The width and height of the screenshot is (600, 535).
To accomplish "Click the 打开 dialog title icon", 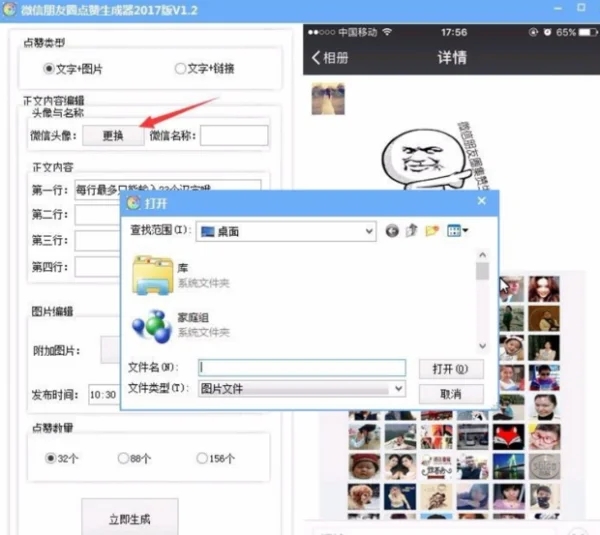I will pos(134,202).
